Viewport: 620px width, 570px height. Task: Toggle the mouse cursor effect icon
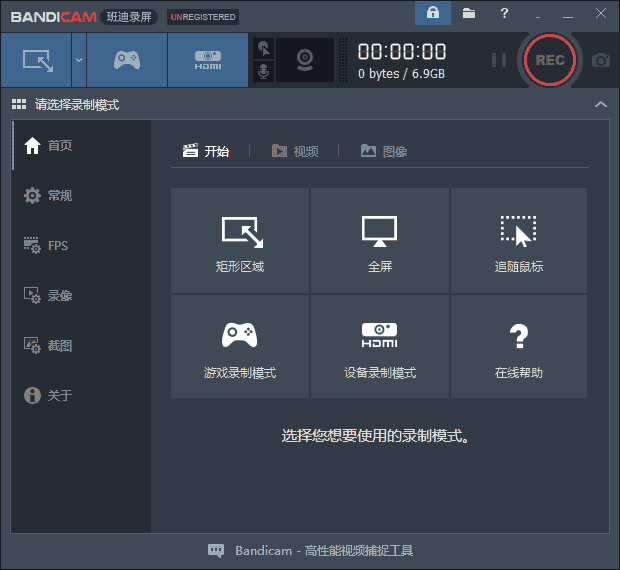pos(264,48)
